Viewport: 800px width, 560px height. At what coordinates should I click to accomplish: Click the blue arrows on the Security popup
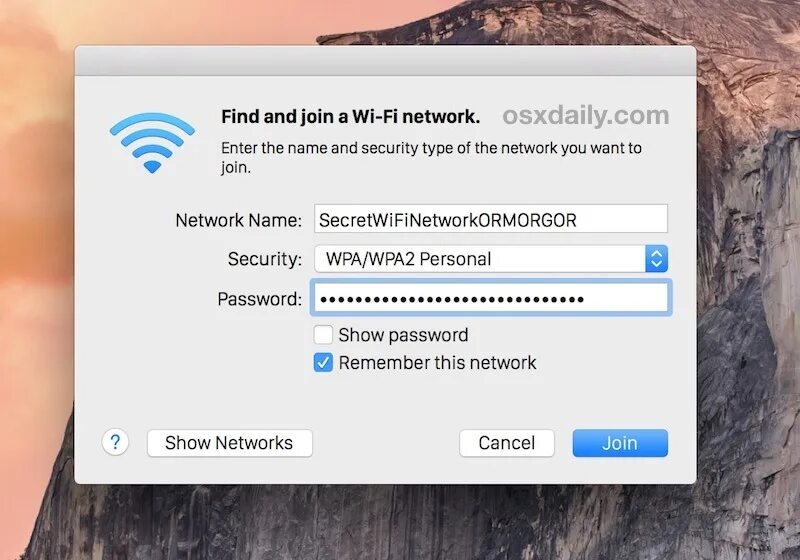(x=656, y=259)
